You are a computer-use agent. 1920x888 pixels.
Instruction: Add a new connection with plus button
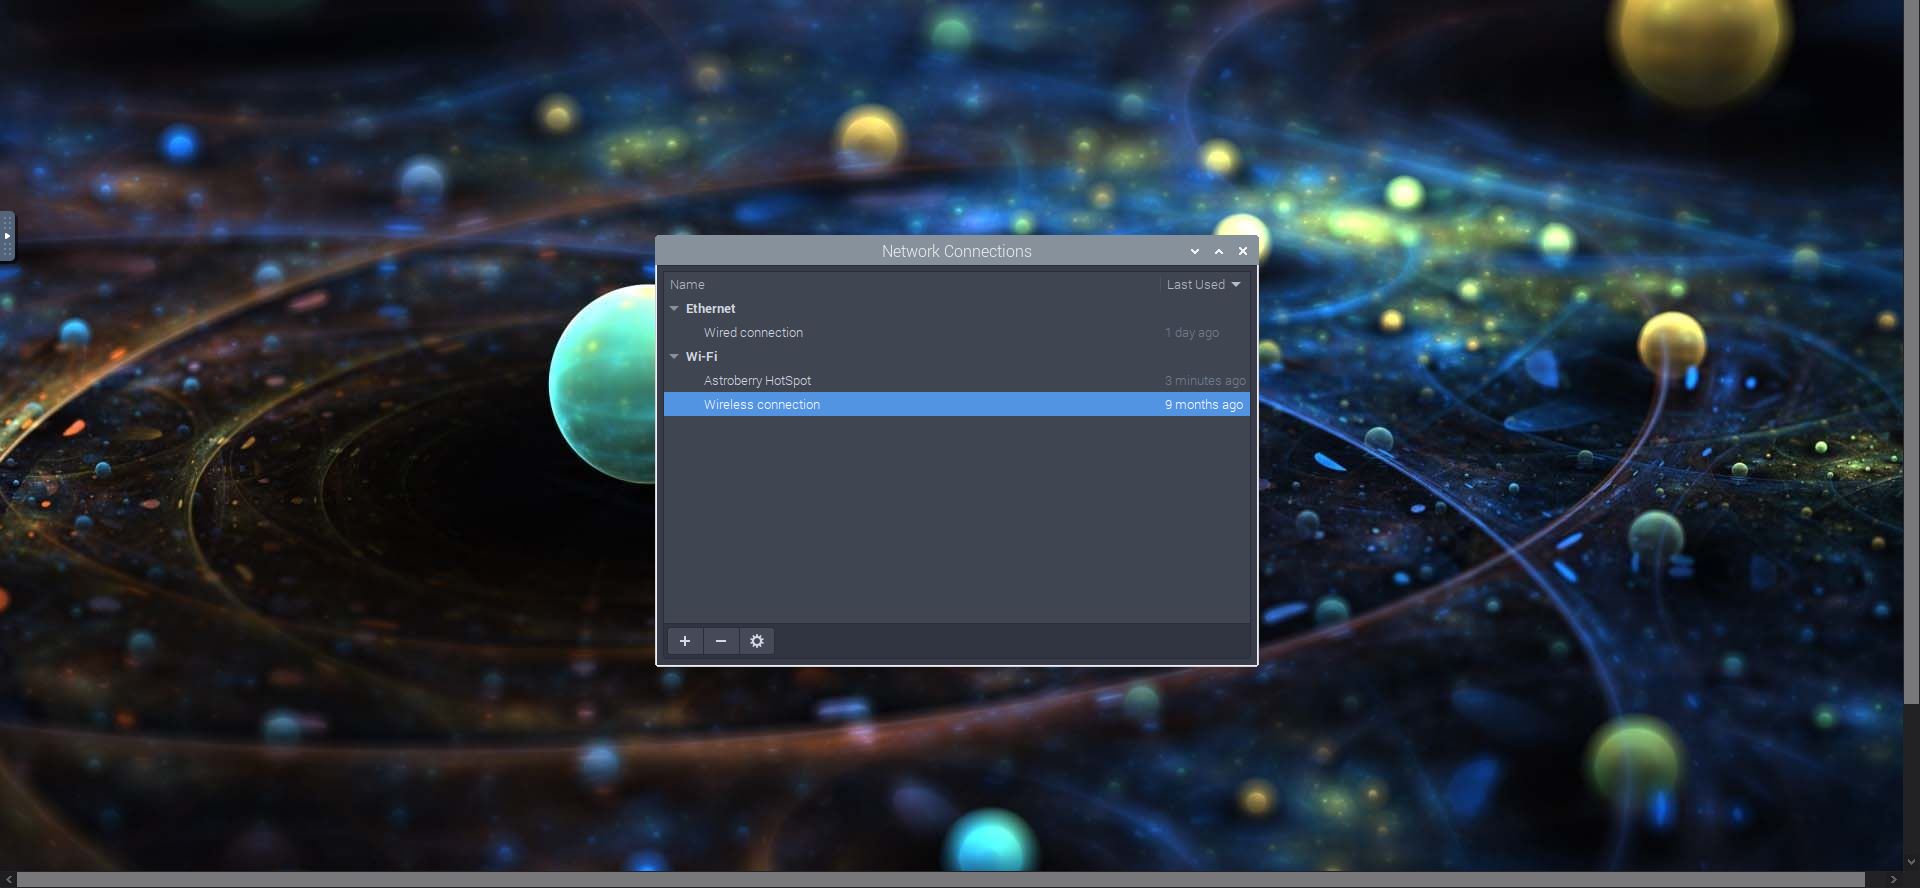(685, 641)
